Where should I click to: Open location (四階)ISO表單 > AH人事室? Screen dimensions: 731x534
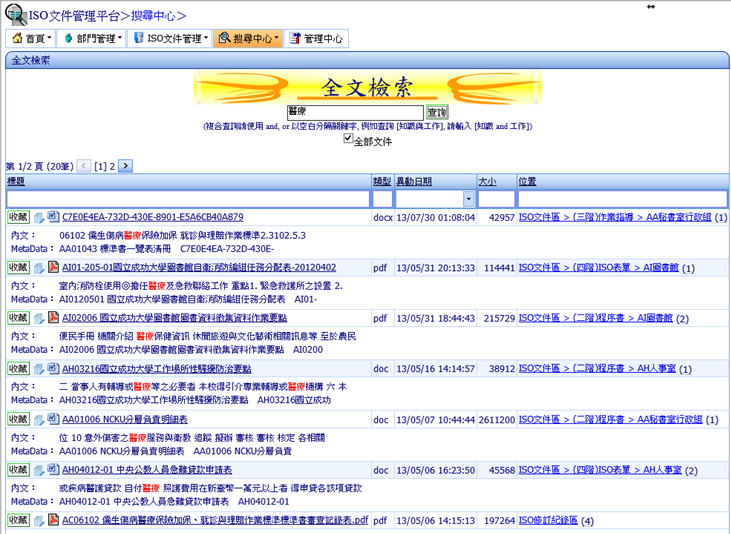click(x=600, y=470)
